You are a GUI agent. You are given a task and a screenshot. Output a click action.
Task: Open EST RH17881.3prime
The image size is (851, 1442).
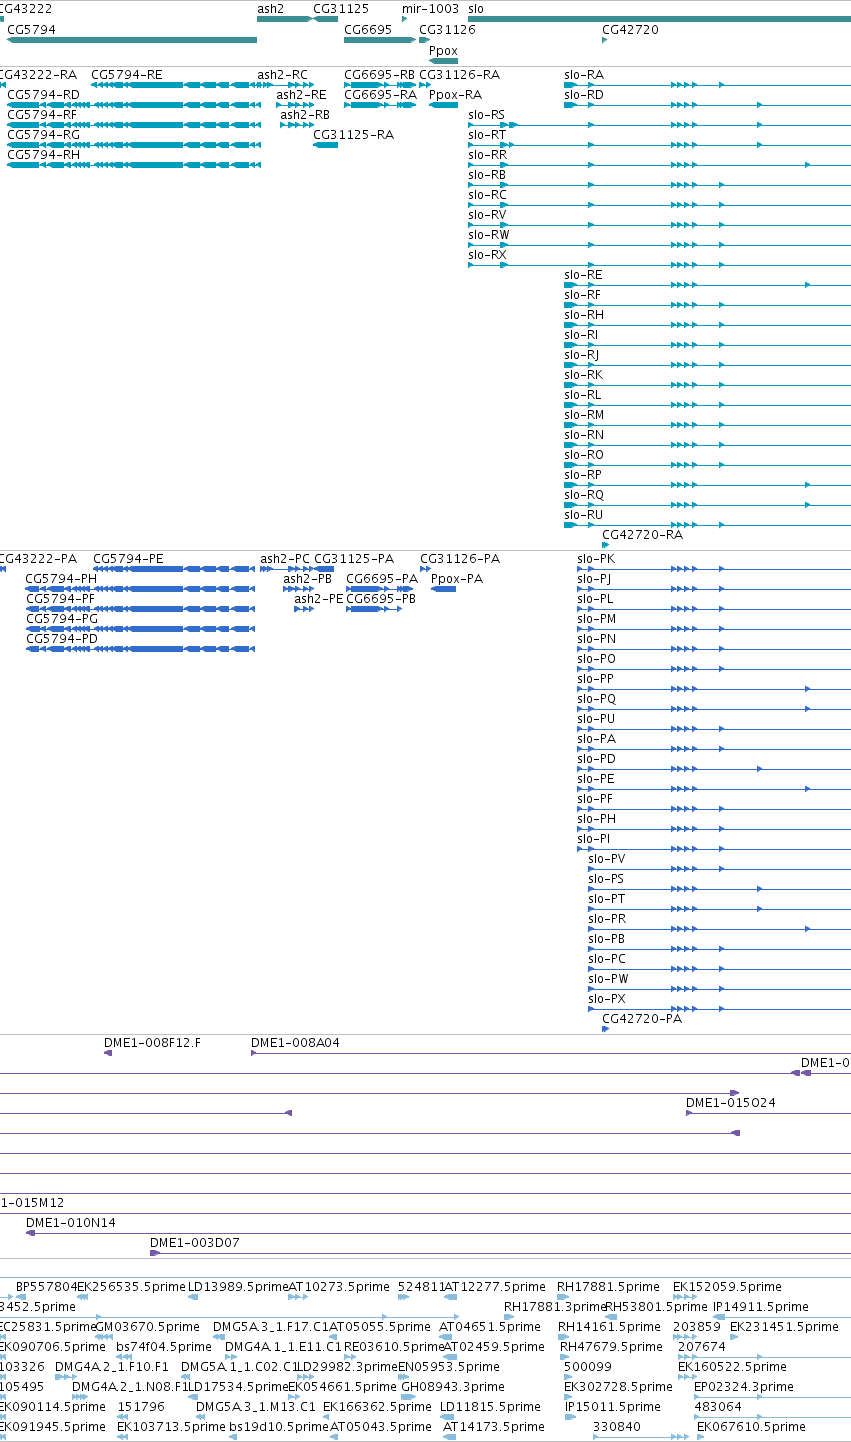[x=555, y=1307]
